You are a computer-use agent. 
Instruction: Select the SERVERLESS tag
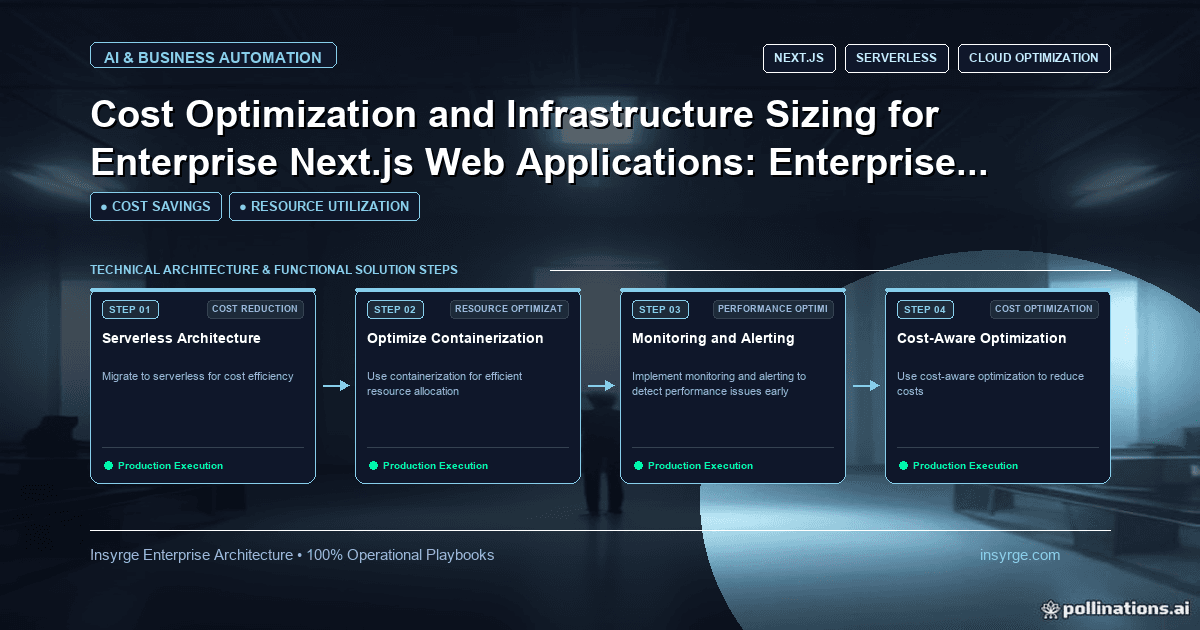tap(897, 58)
